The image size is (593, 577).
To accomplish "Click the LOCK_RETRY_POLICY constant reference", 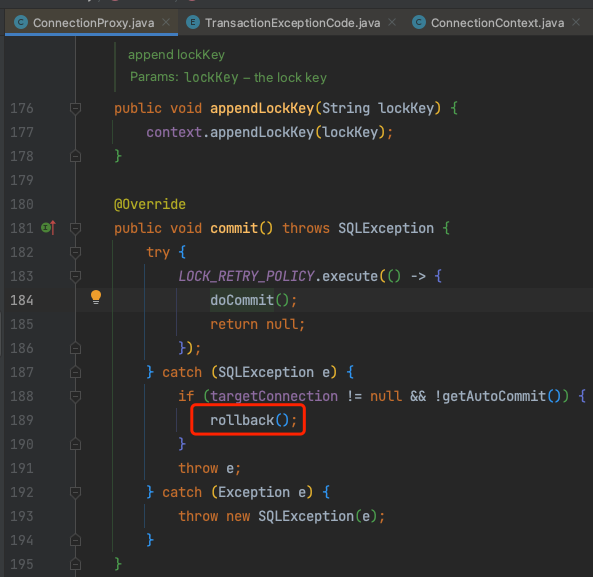I will (246, 276).
